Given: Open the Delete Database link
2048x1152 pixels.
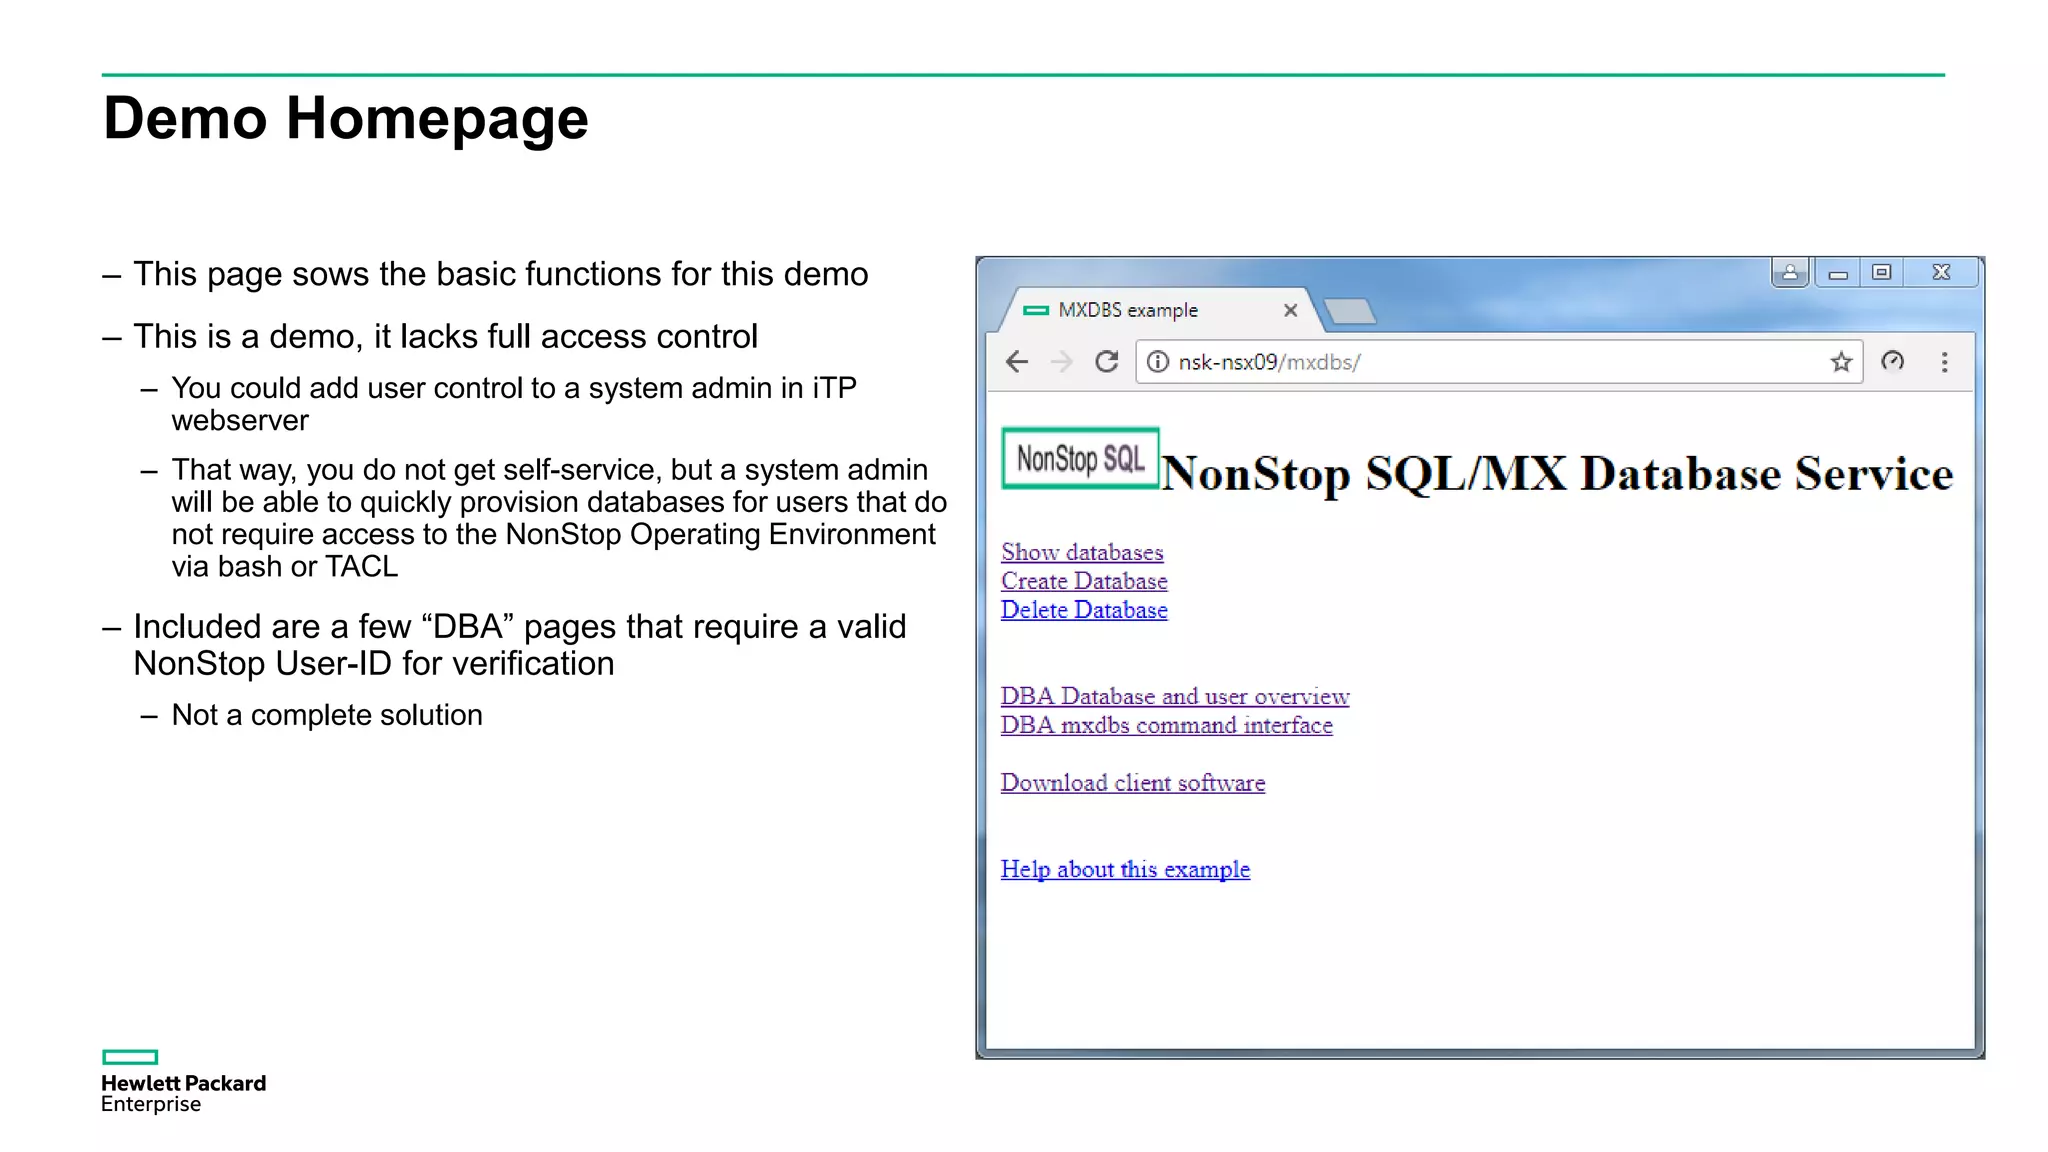Looking at the screenshot, I should pos(1084,610).
